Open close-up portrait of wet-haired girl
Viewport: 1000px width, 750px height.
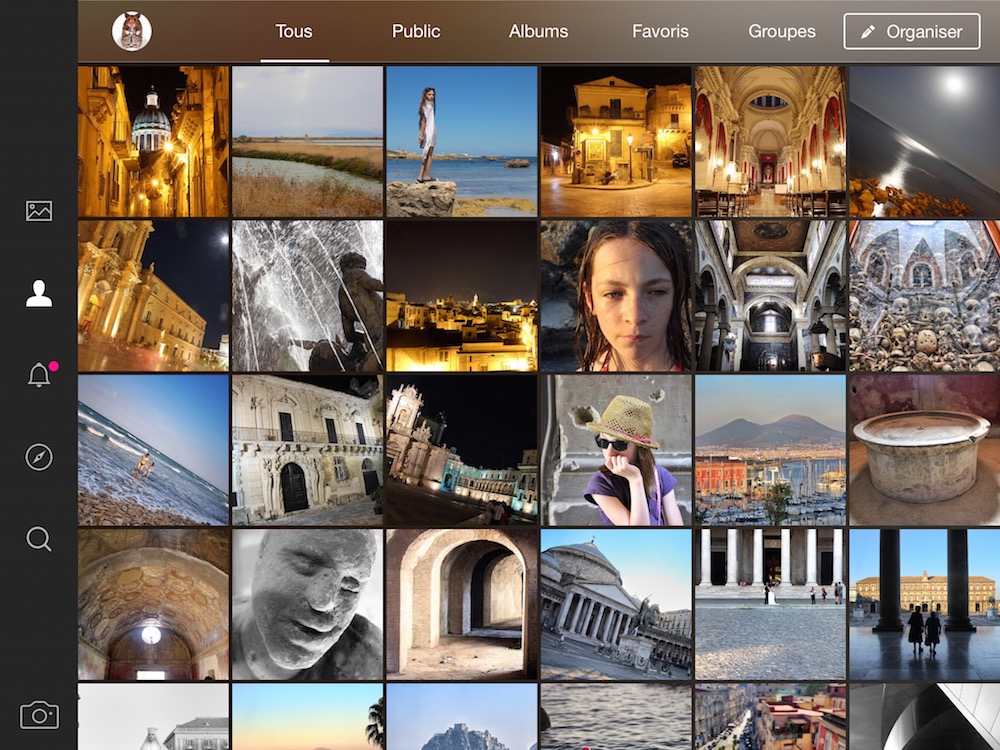click(x=616, y=296)
